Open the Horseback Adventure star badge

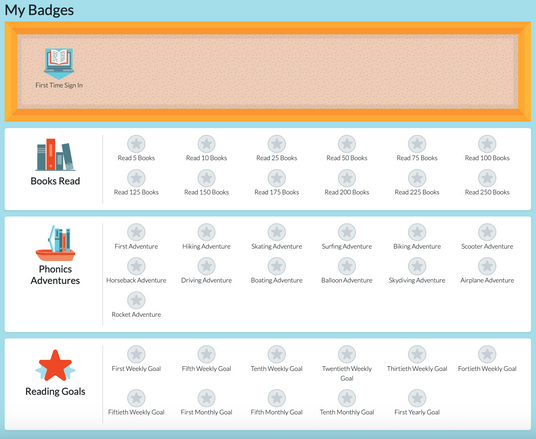click(136, 266)
